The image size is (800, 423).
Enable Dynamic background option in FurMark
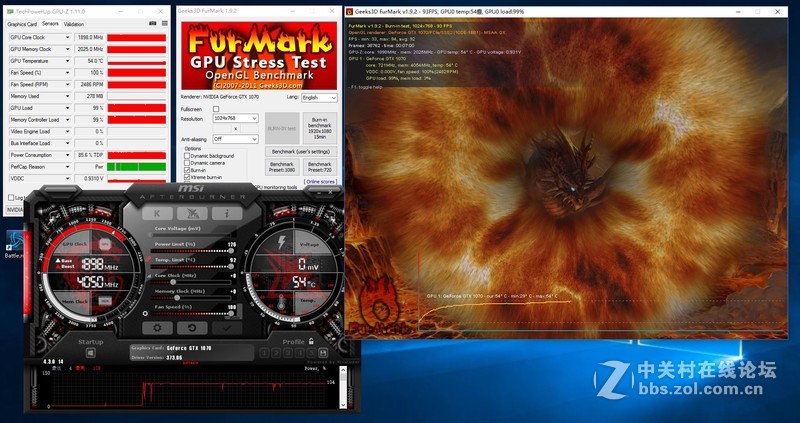(187, 156)
